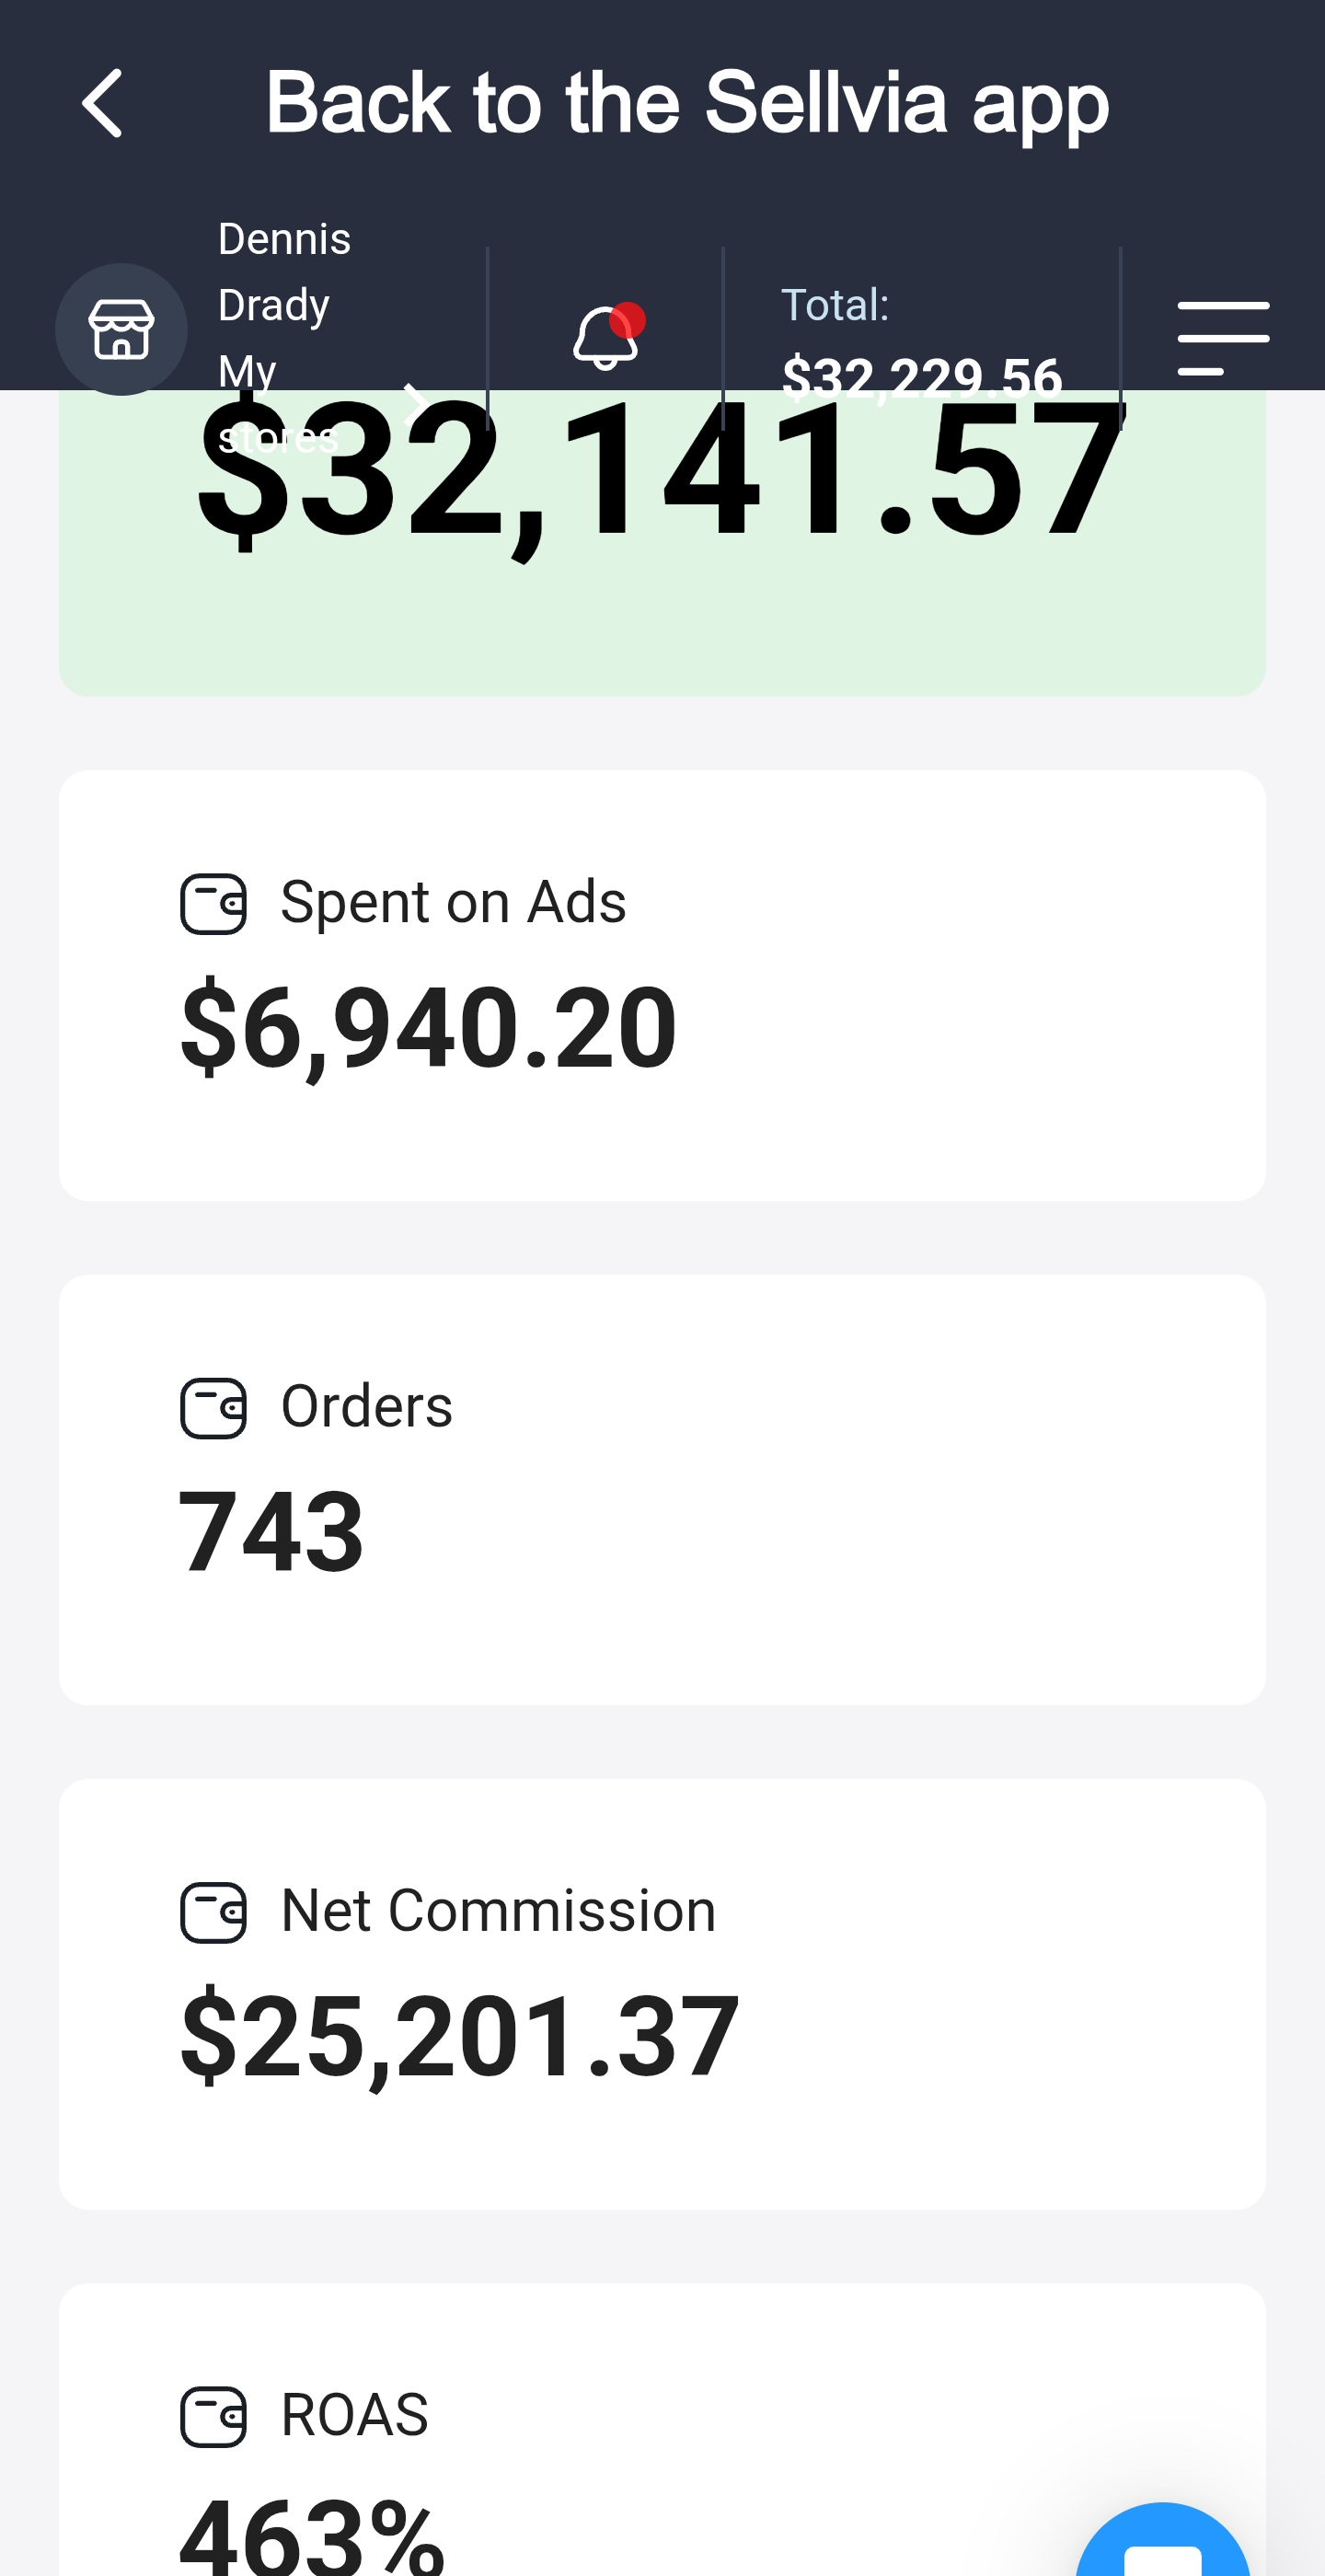Select Dennis Drady account name

[284, 272]
